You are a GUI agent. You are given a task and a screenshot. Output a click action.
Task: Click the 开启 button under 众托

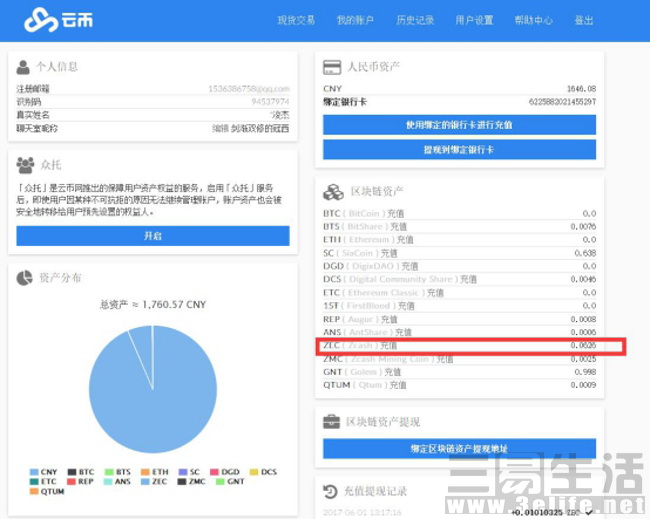pos(153,236)
